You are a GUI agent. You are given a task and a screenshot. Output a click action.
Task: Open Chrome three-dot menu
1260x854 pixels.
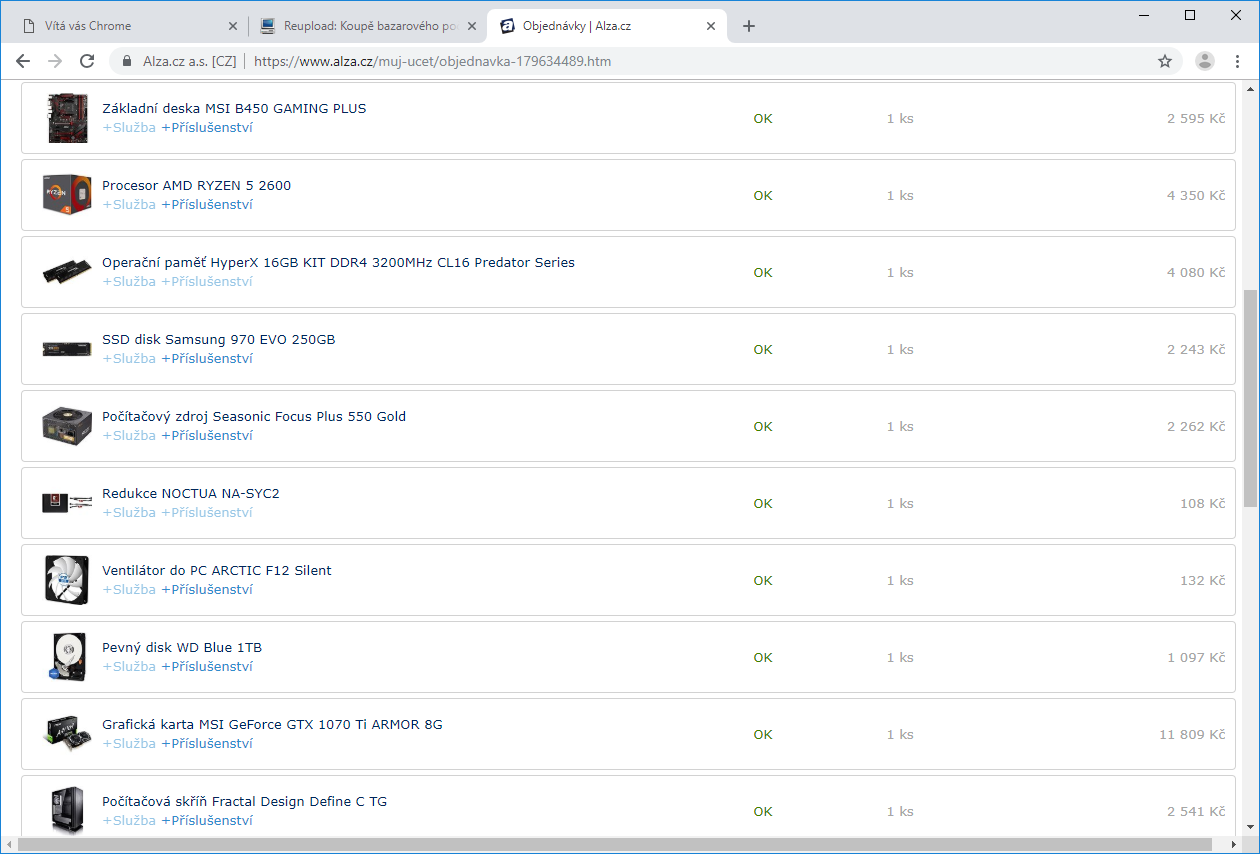1238,61
